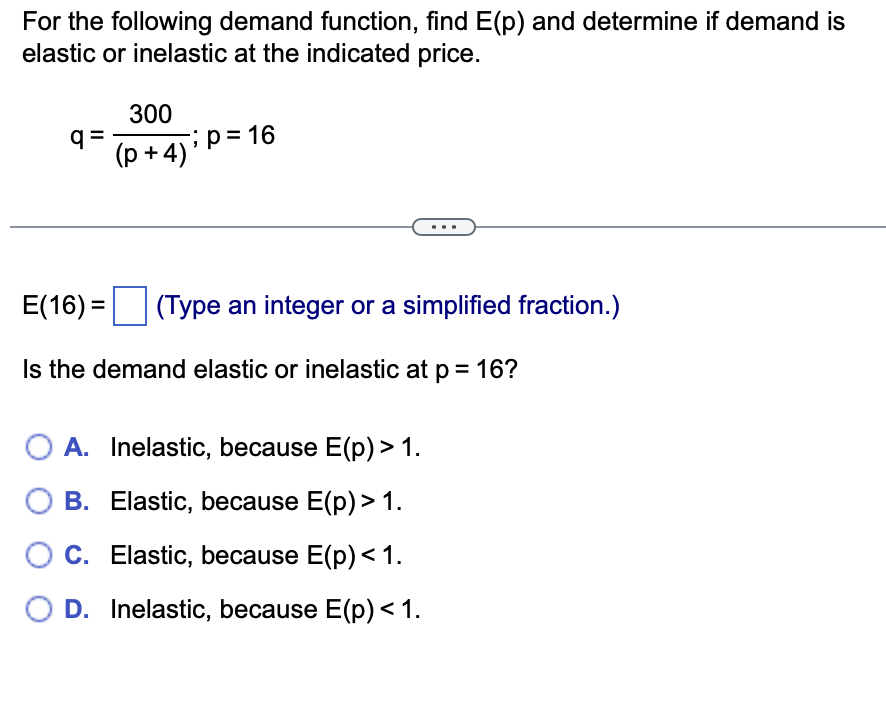
Task: Pick answer D, Inelastic because E(p) < 1
Action: coord(40,609)
